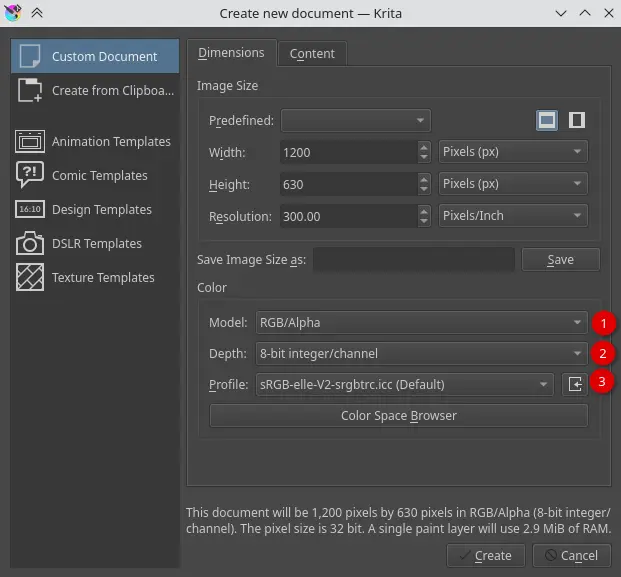The height and width of the screenshot is (577, 621).
Task: Decrease Resolution with the down arrow
Action: [x=424, y=222]
